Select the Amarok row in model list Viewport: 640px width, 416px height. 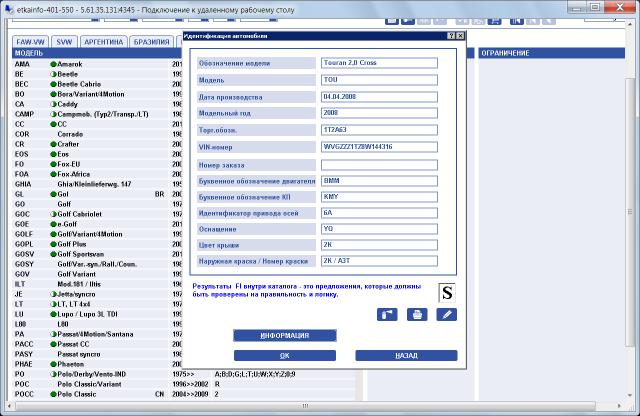click(x=97, y=65)
